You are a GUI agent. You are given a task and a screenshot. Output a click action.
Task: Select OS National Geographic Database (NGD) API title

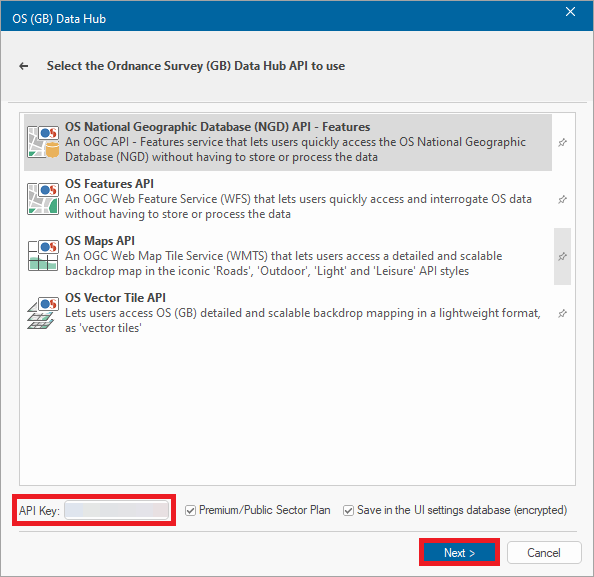coord(217,127)
